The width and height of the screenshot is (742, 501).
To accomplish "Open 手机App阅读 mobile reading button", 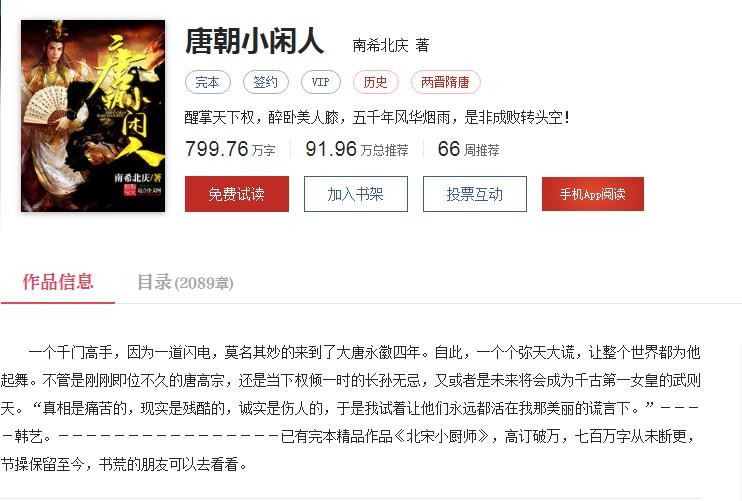I will (593, 194).
